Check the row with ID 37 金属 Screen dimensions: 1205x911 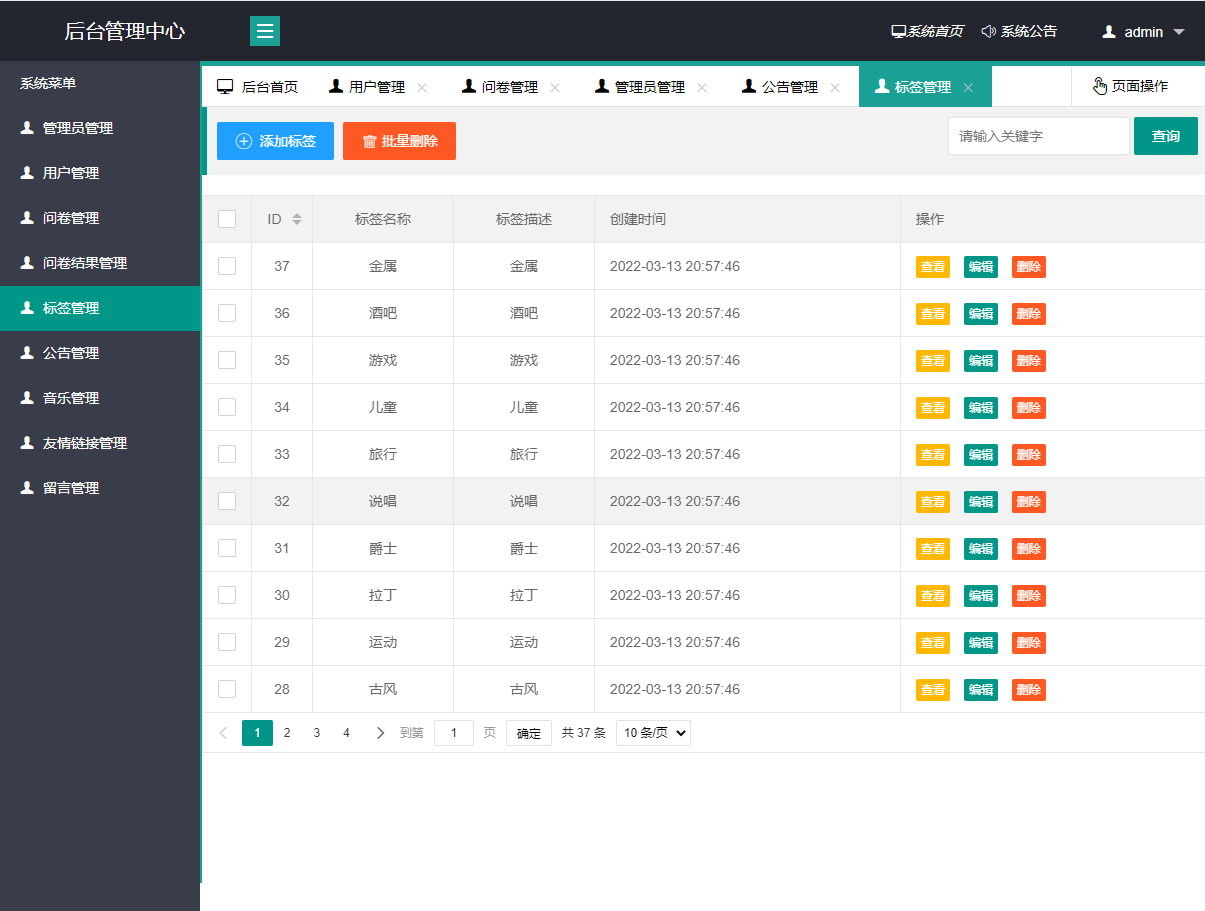[227, 266]
